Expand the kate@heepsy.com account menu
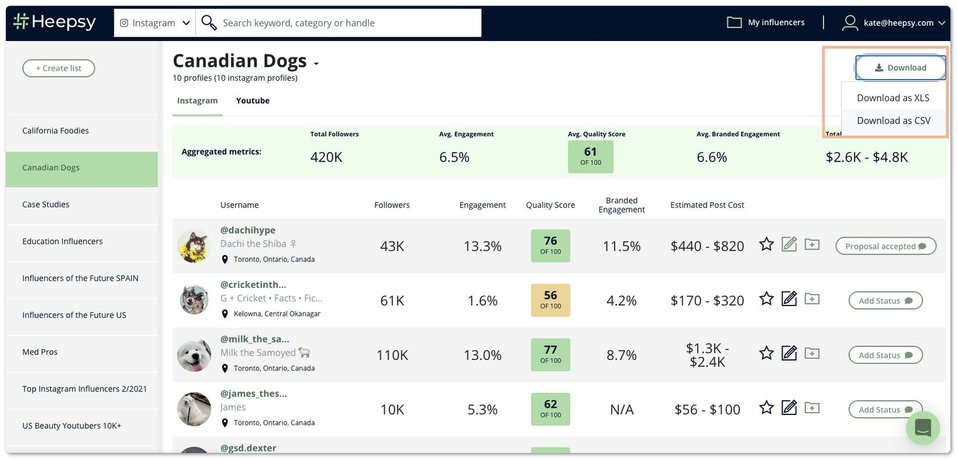This screenshot has width=958, height=460. pos(904,23)
